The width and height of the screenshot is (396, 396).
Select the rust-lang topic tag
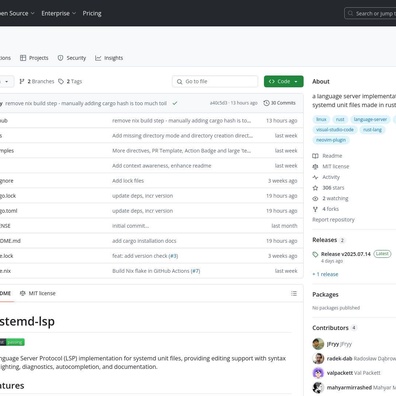pos(372,130)
